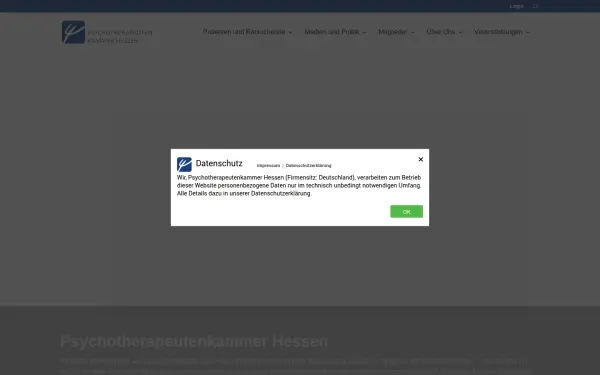Open the Impressum link in dialog
This screenshot has width=600, height=375.
pyautogui.click(x=268, y=166)
